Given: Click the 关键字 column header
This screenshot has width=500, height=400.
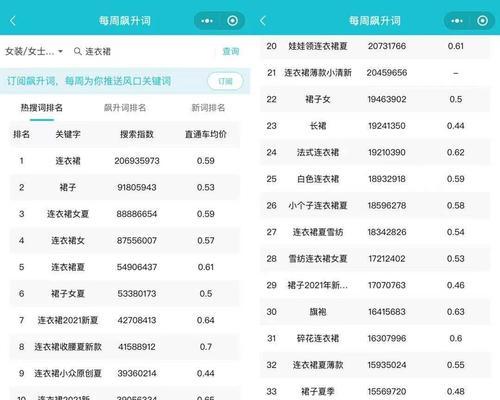Looking at the screenshot, I should click(x=68, y=134).
